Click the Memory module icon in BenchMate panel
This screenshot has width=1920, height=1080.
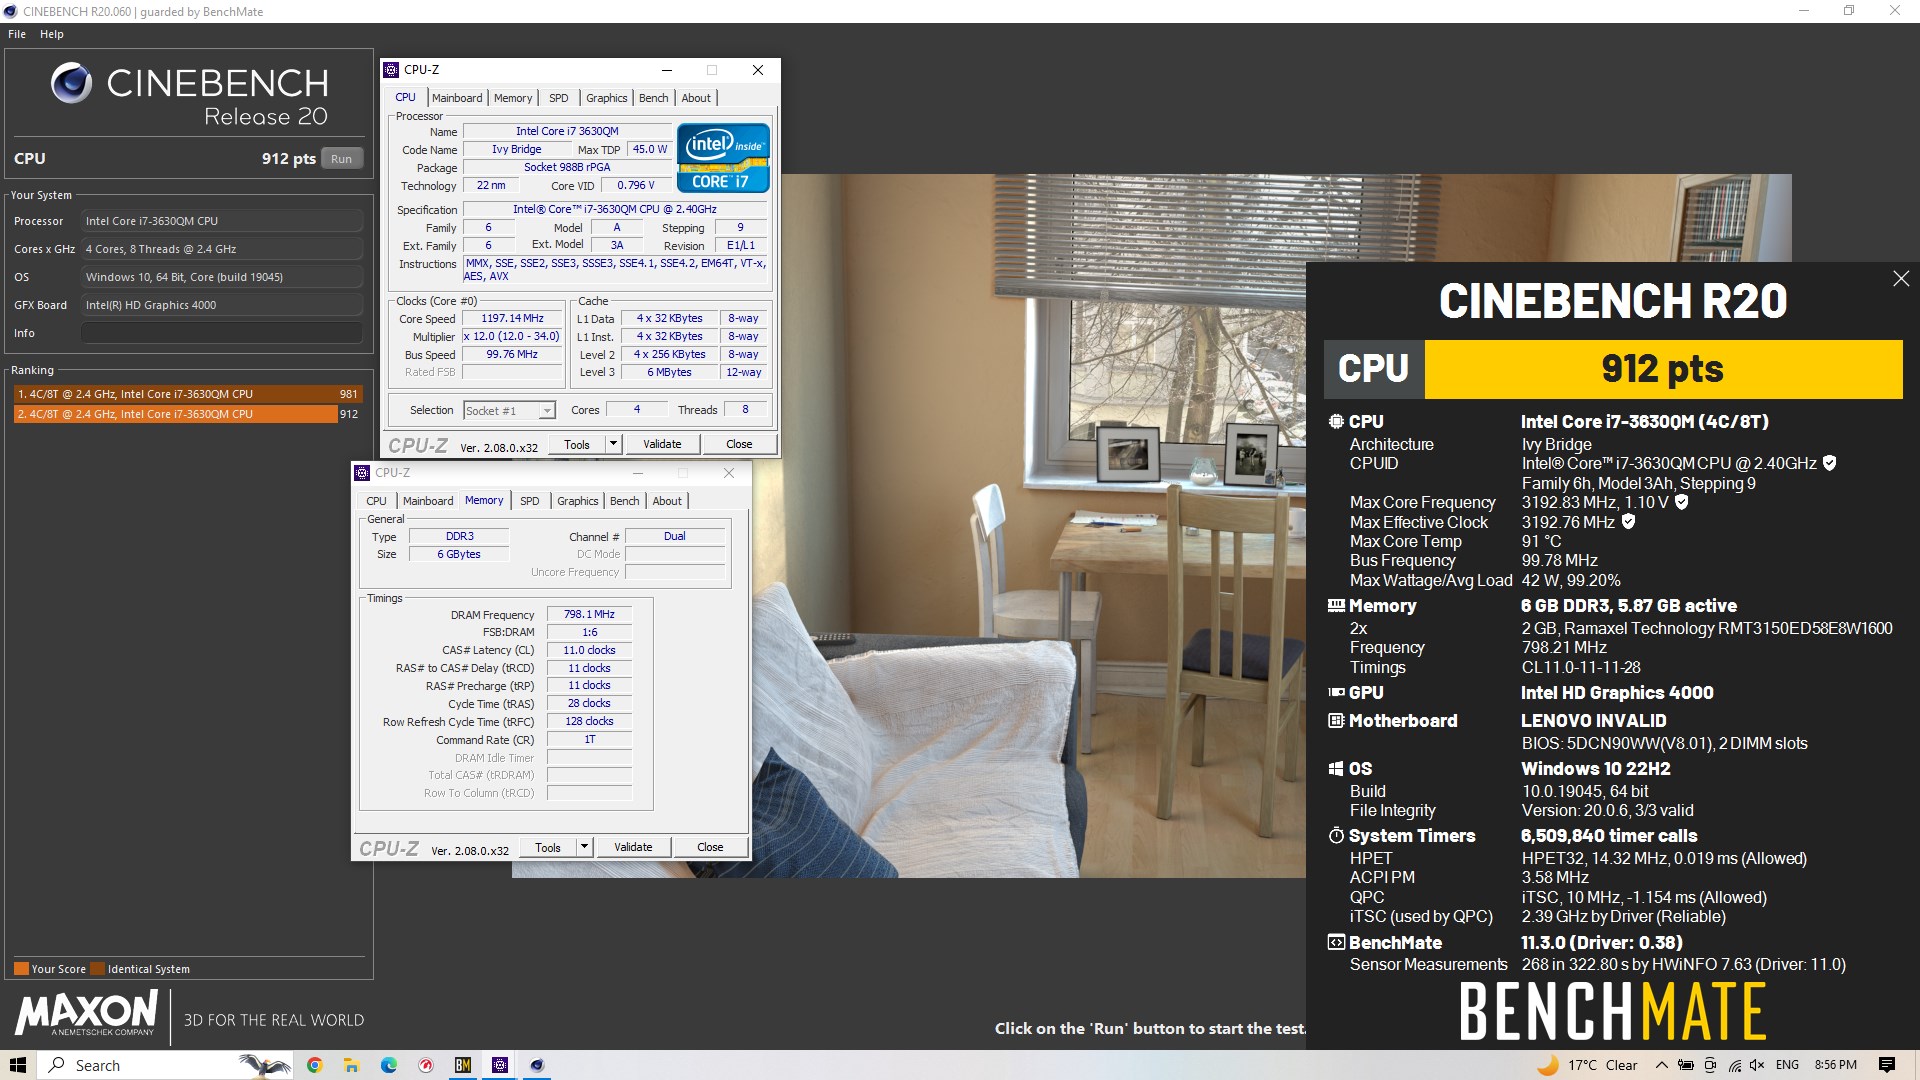[1336, 606]
